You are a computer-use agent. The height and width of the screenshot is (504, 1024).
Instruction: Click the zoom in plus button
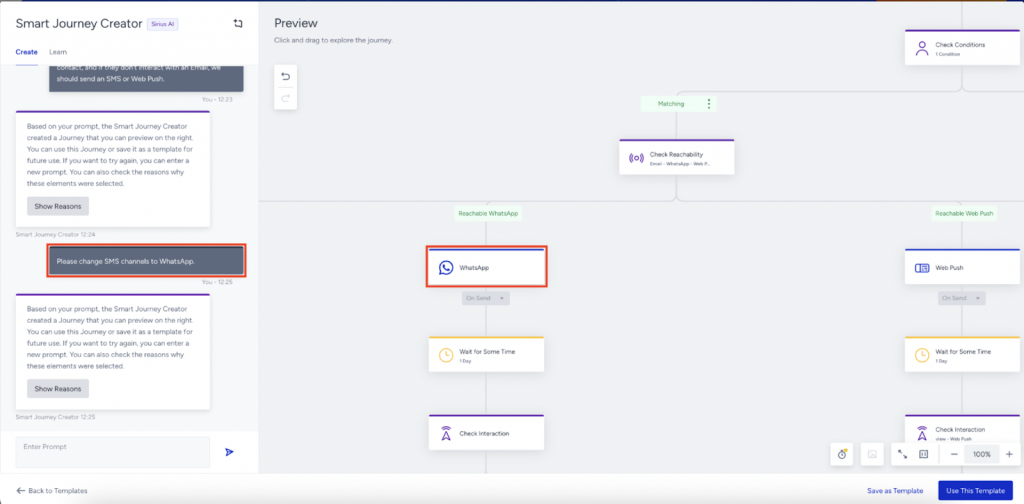1008,454
